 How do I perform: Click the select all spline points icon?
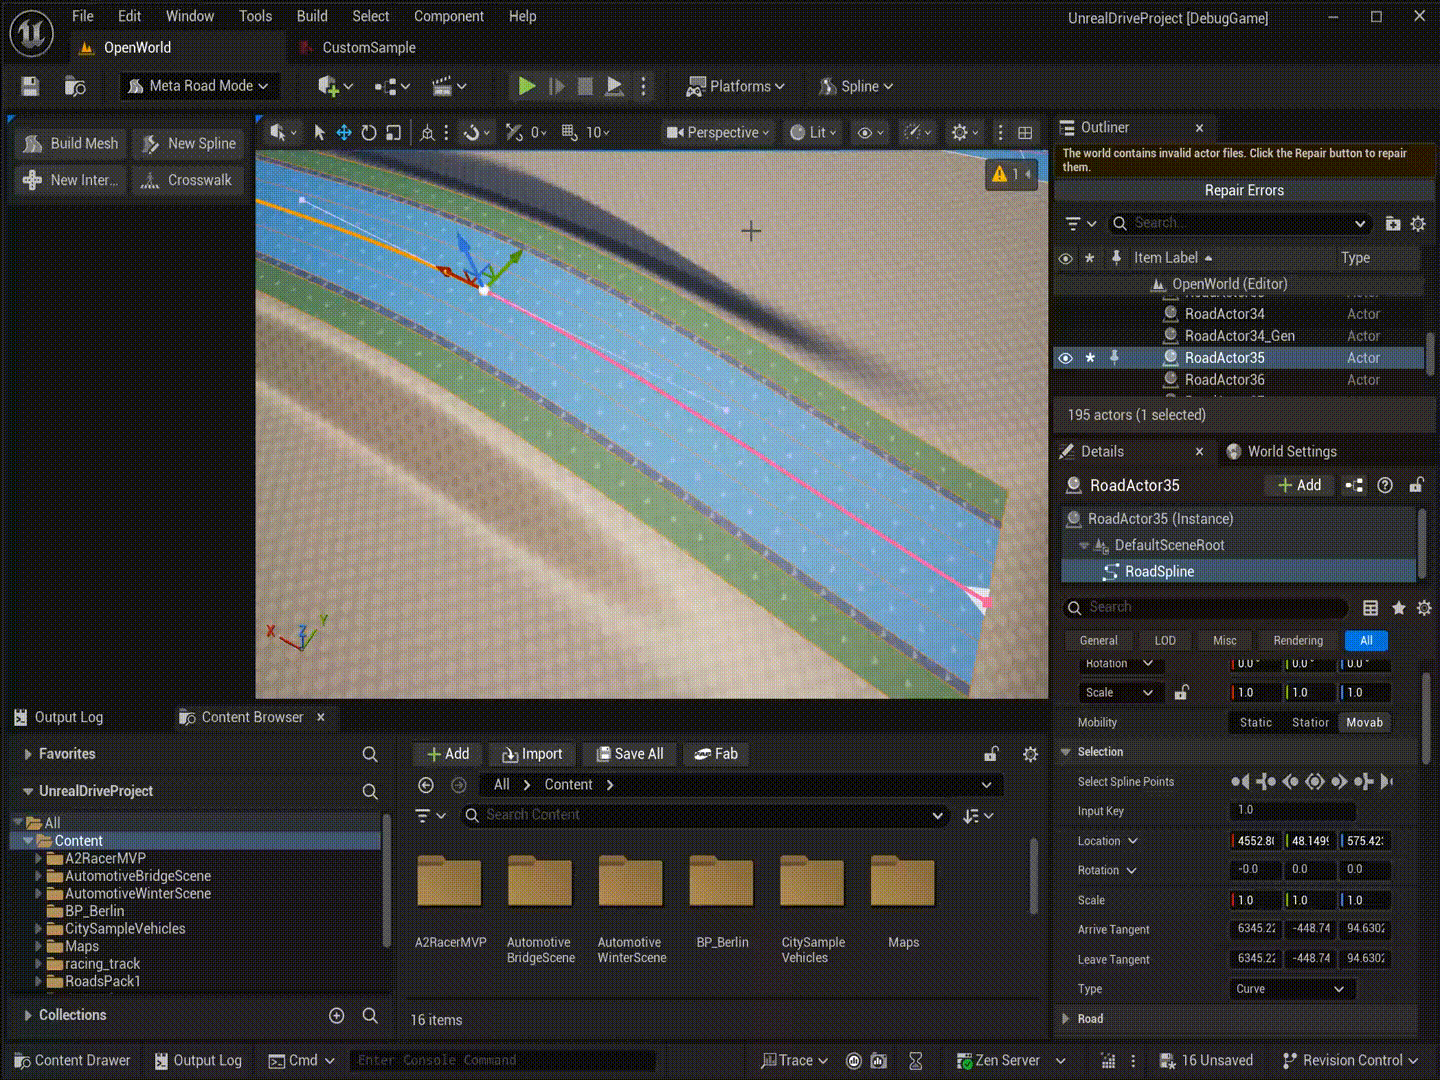(x=1315, y=782)
